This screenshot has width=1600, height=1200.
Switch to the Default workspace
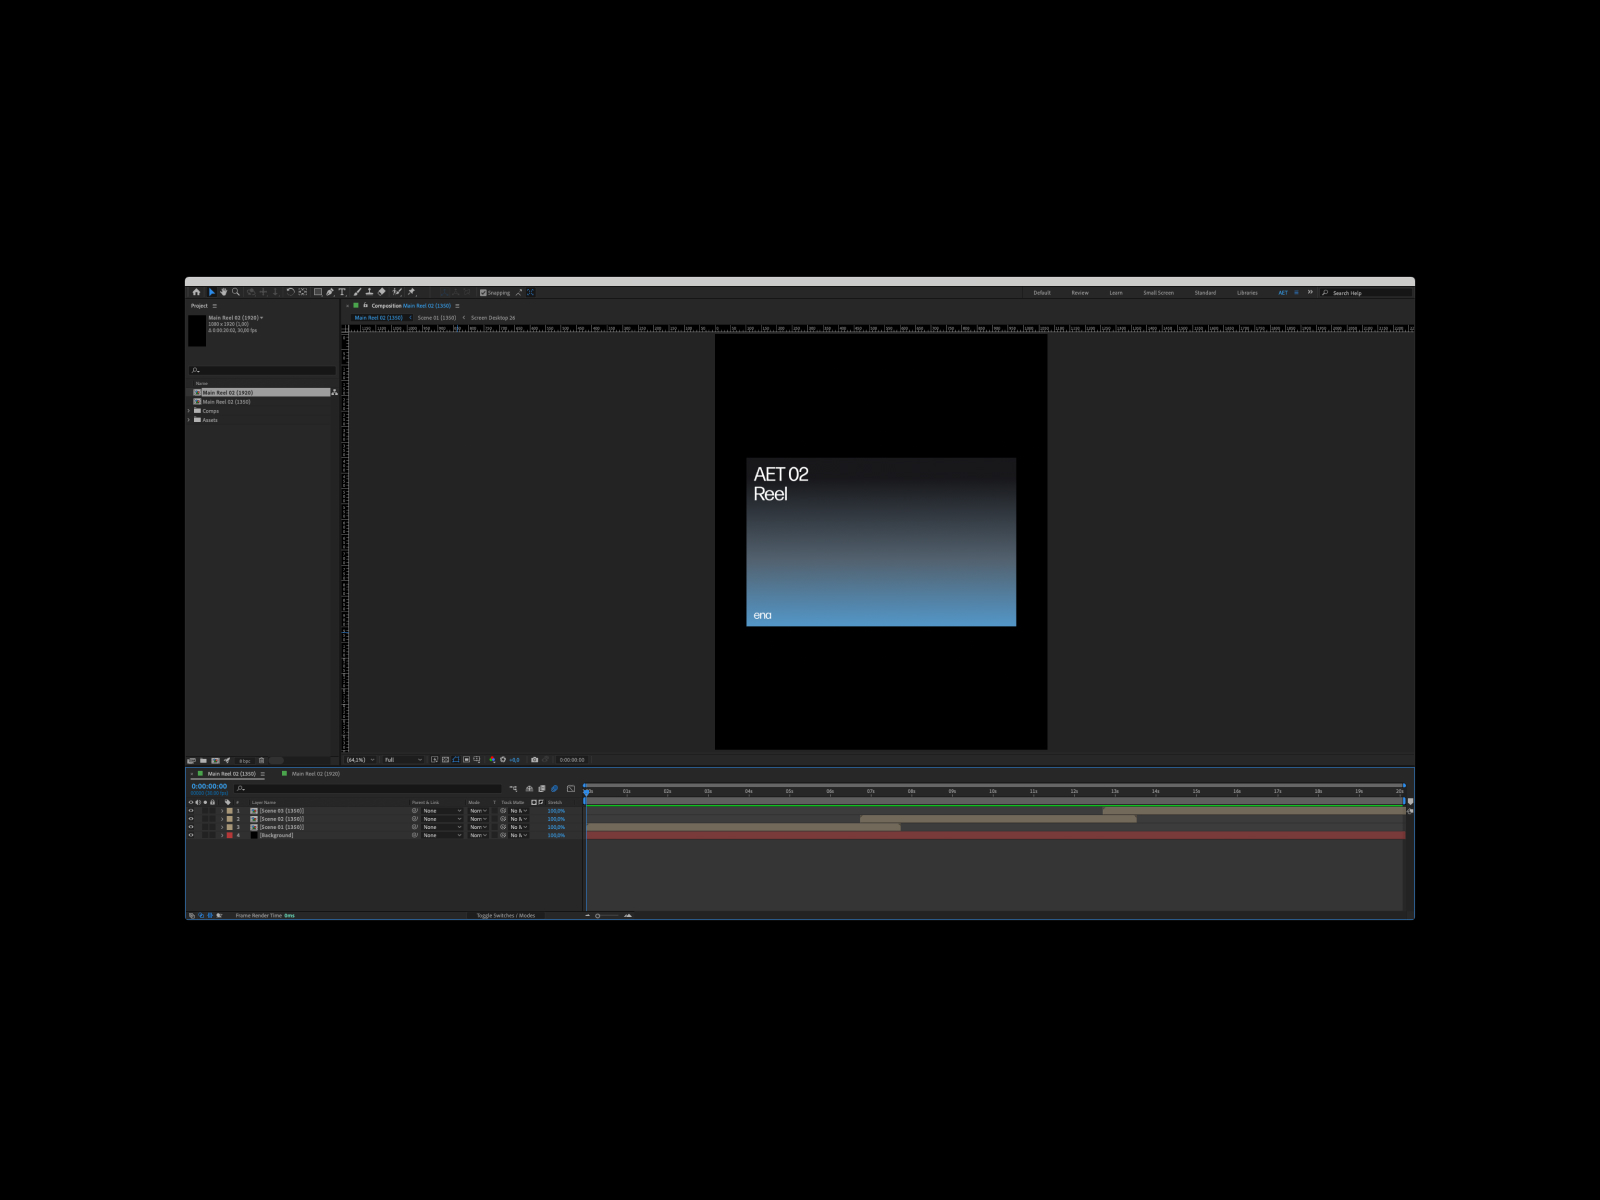tap(1042, 293)
